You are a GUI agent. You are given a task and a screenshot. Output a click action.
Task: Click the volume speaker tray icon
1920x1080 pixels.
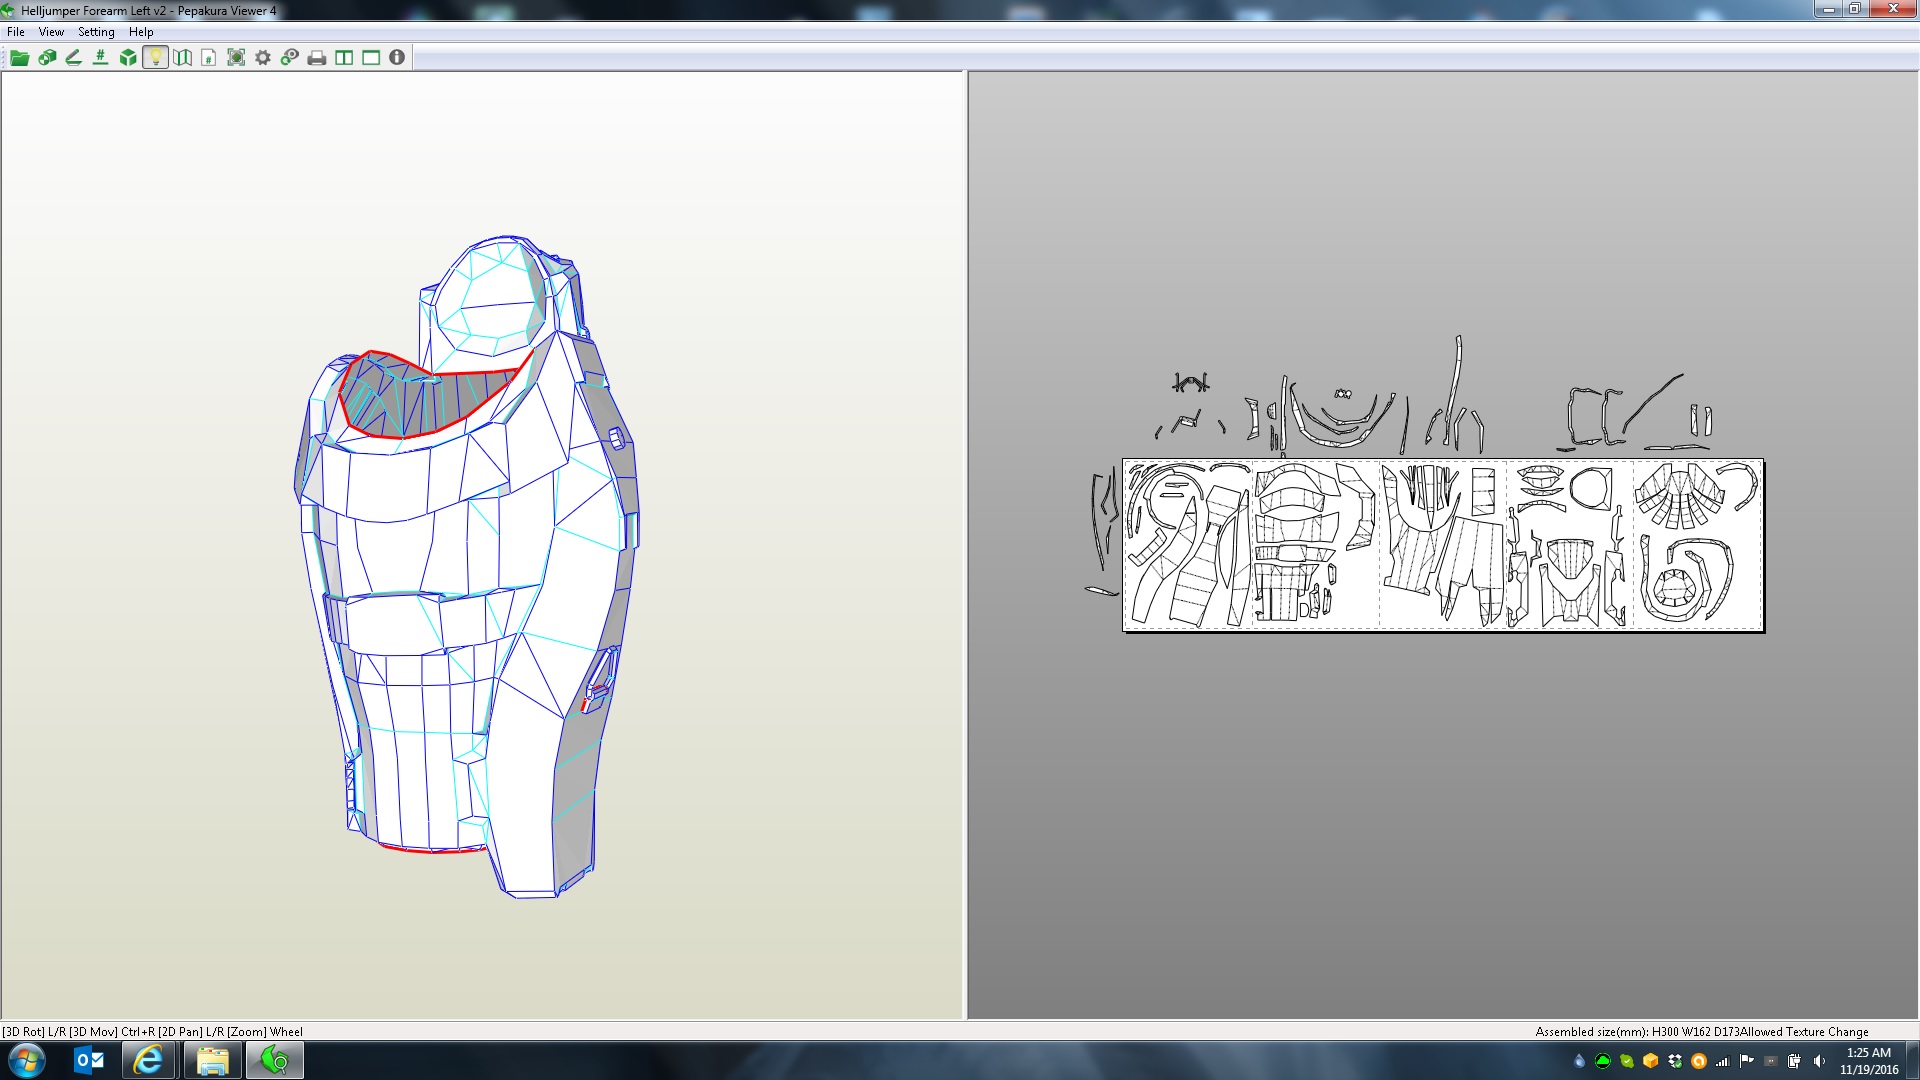click(x=1819, y=1061)
